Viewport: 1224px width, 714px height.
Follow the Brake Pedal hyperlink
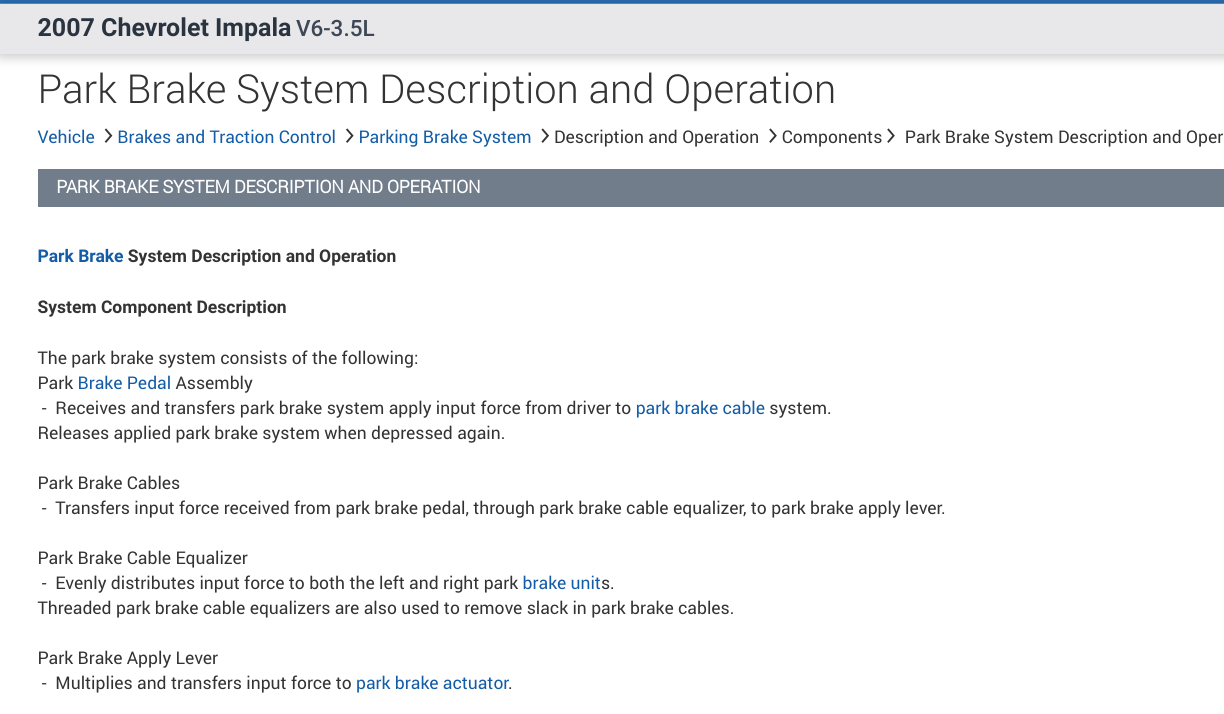pyautogui.click(x=124, y=383)
